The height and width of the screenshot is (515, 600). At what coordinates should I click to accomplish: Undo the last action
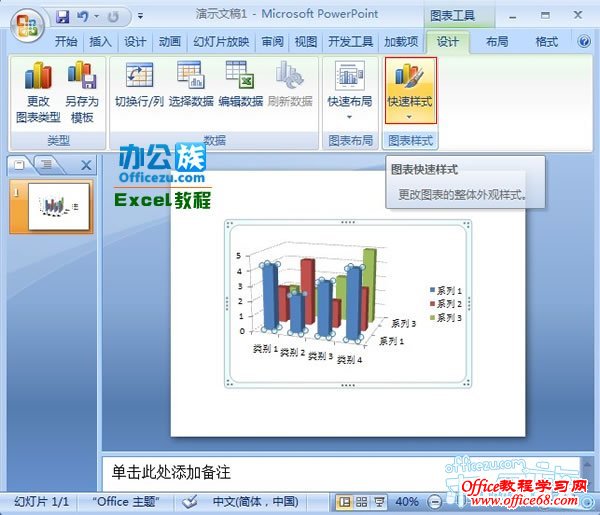pyautogui.click(x=83, y=16)
